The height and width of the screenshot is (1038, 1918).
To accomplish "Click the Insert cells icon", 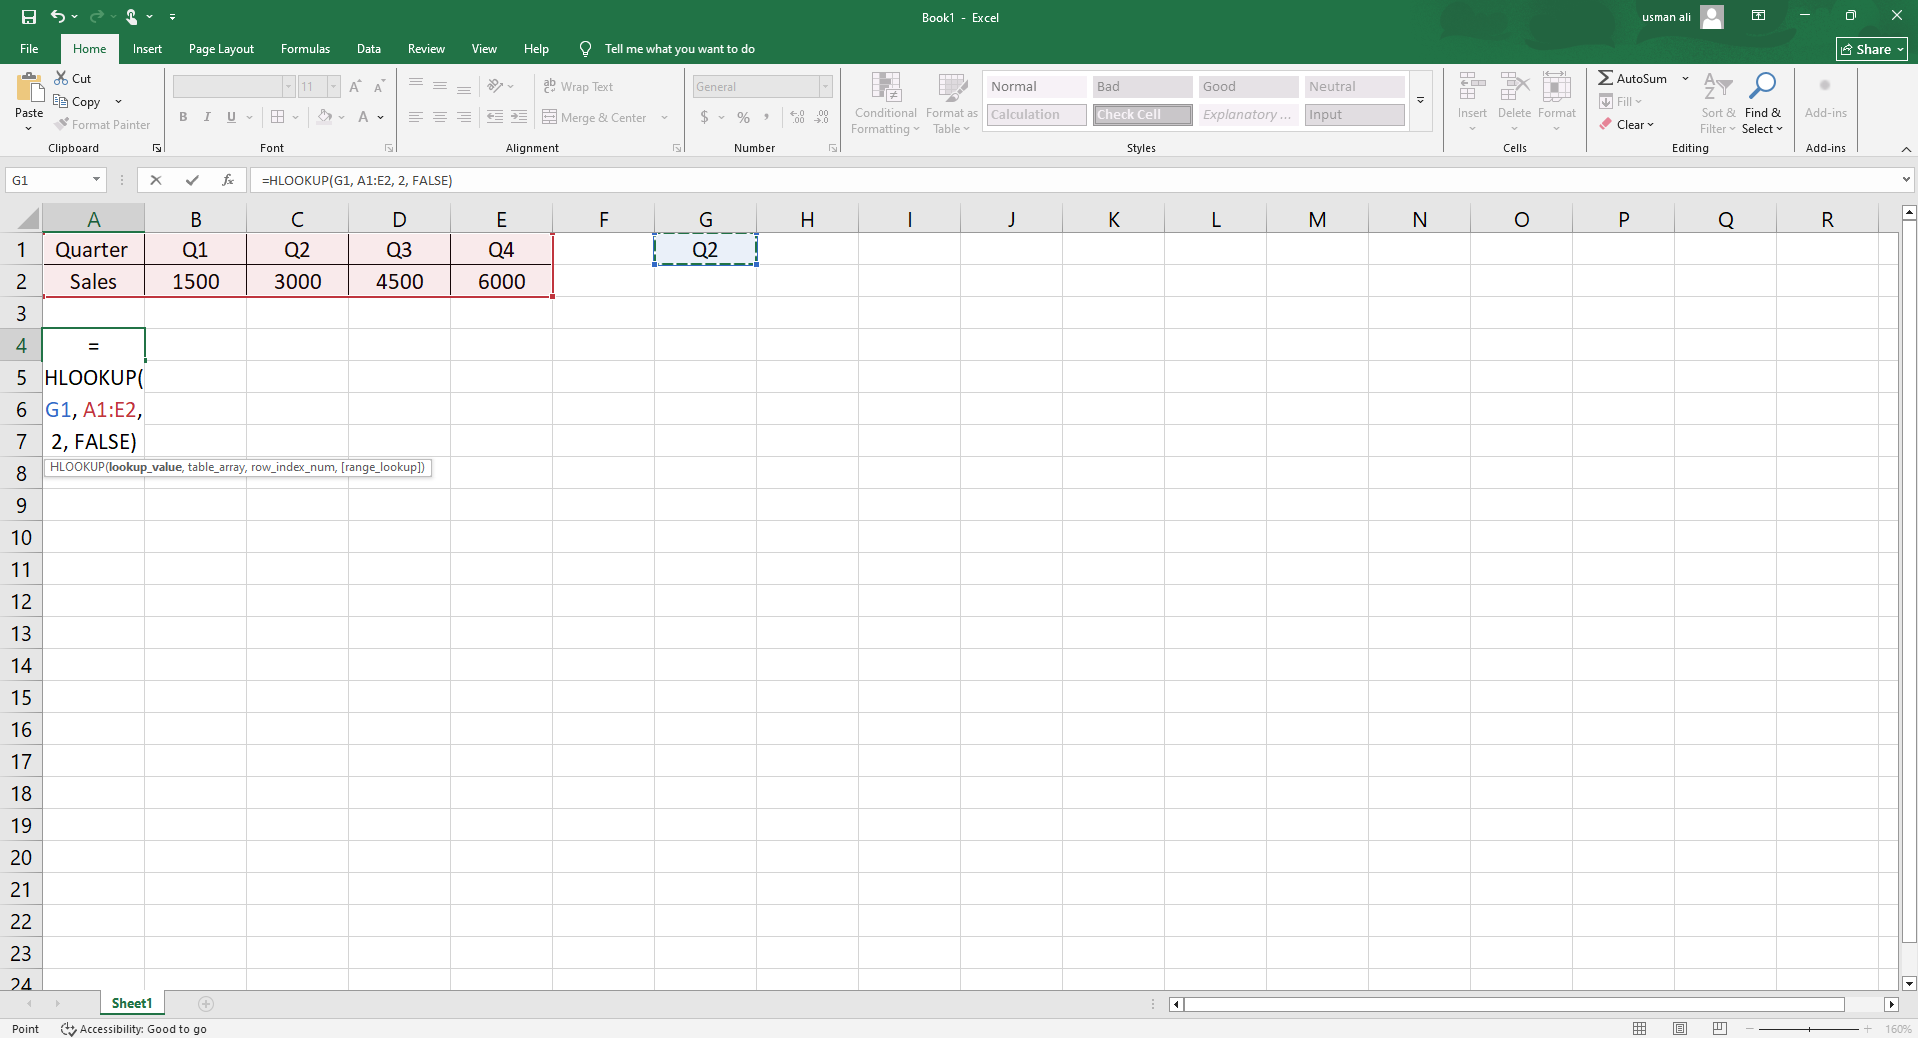I will pyautogui.click(x=1472, y=88).
